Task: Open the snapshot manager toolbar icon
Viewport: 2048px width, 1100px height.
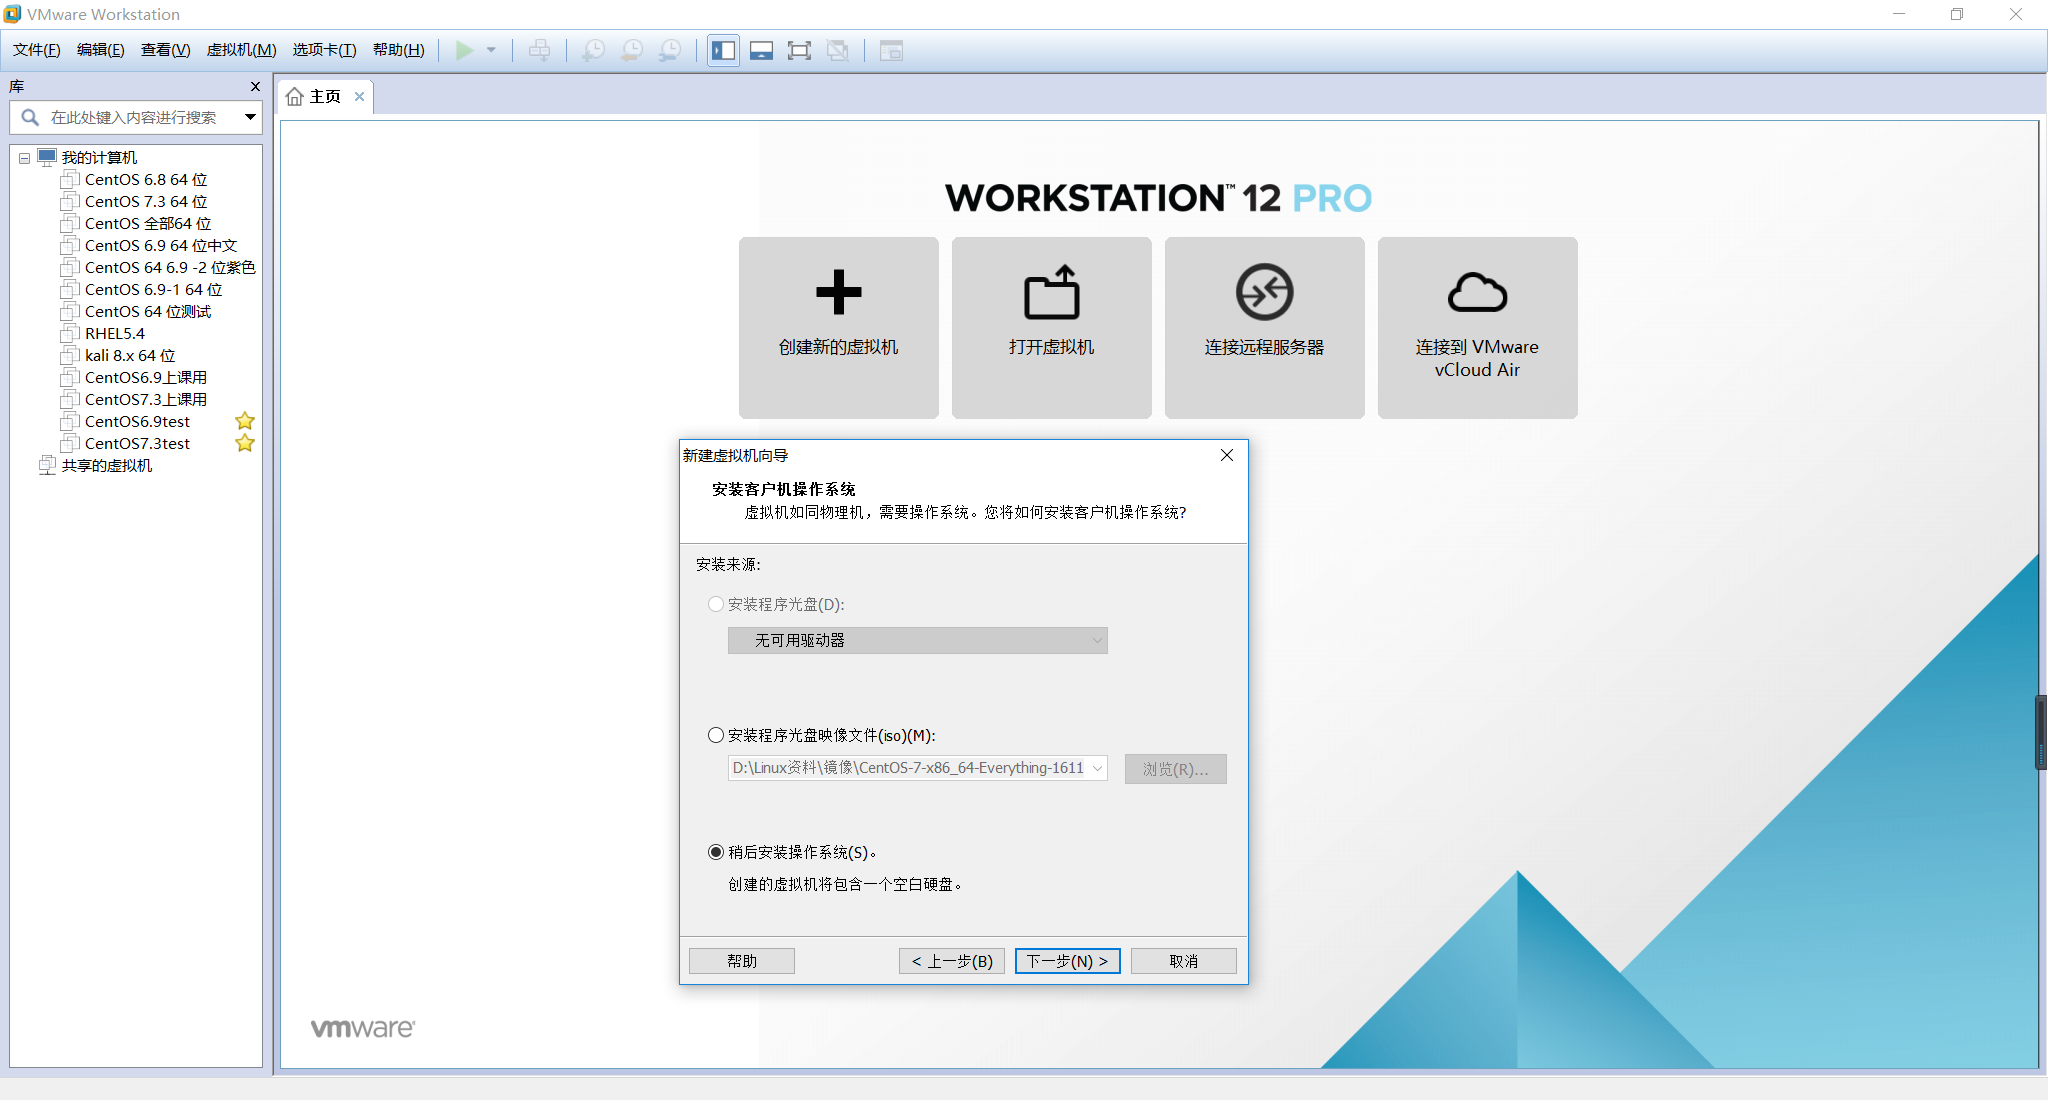Action: (670, 50)
